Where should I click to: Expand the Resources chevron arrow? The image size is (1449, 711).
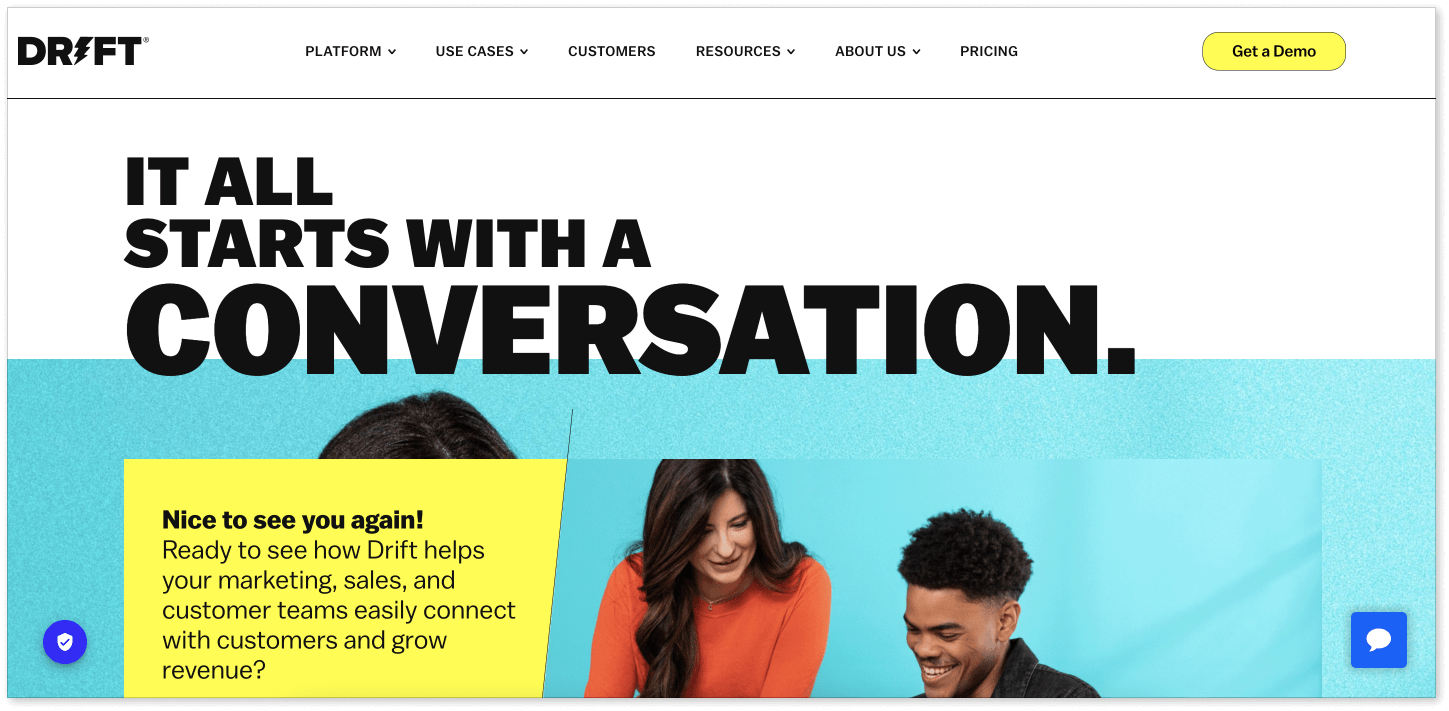791,52
